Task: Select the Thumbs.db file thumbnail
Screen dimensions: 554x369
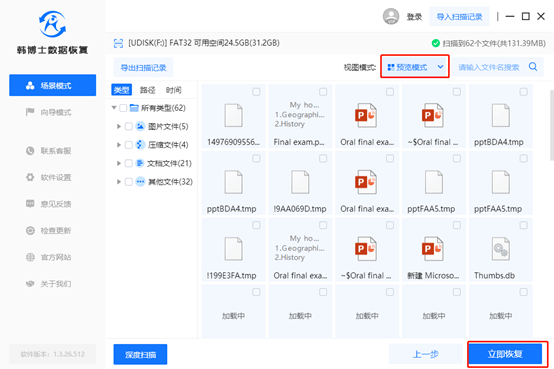Action: point(501,250)
